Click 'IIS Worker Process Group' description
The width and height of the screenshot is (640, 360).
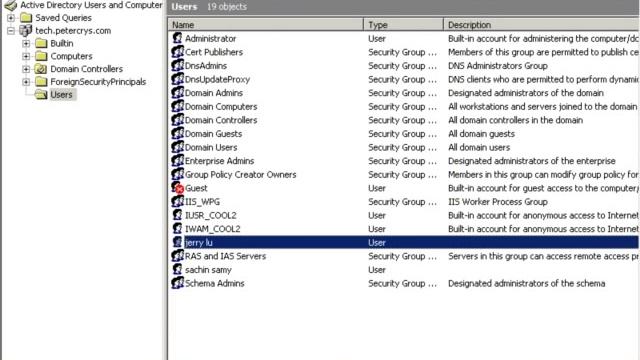click(x=498, y=202)
